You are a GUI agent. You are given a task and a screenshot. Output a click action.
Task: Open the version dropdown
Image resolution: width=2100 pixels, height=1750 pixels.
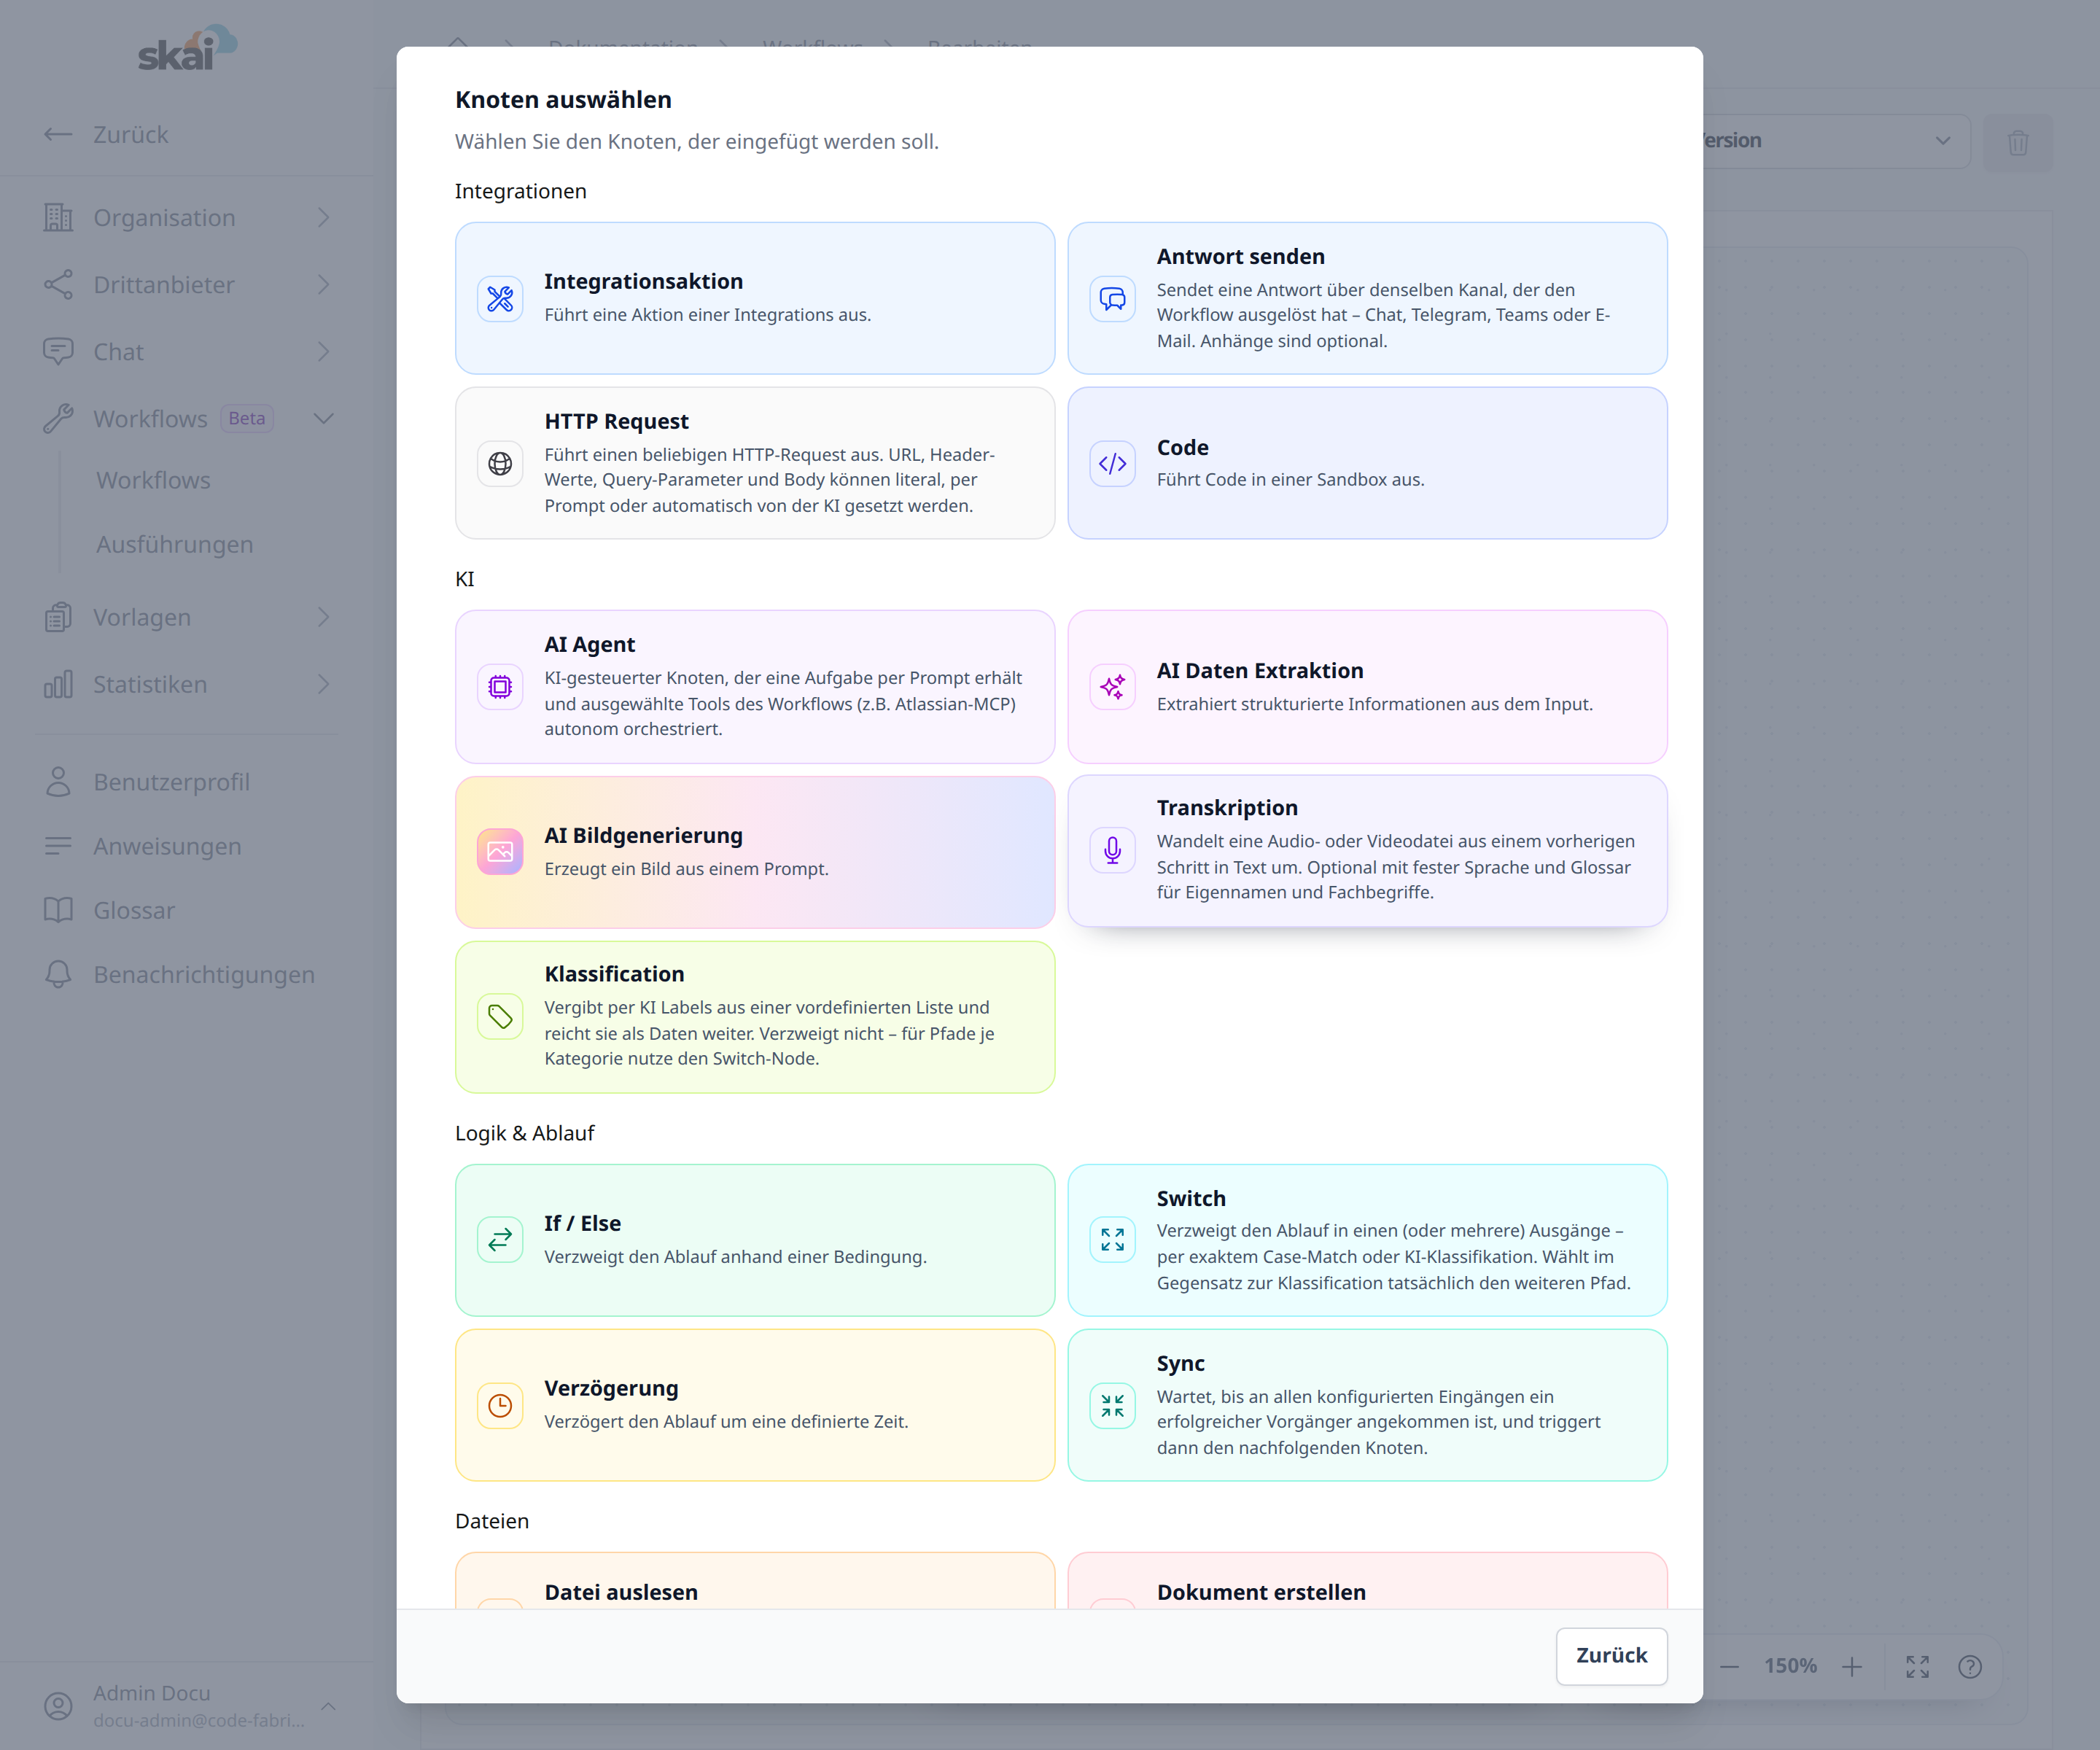(x=1835, y=141)
